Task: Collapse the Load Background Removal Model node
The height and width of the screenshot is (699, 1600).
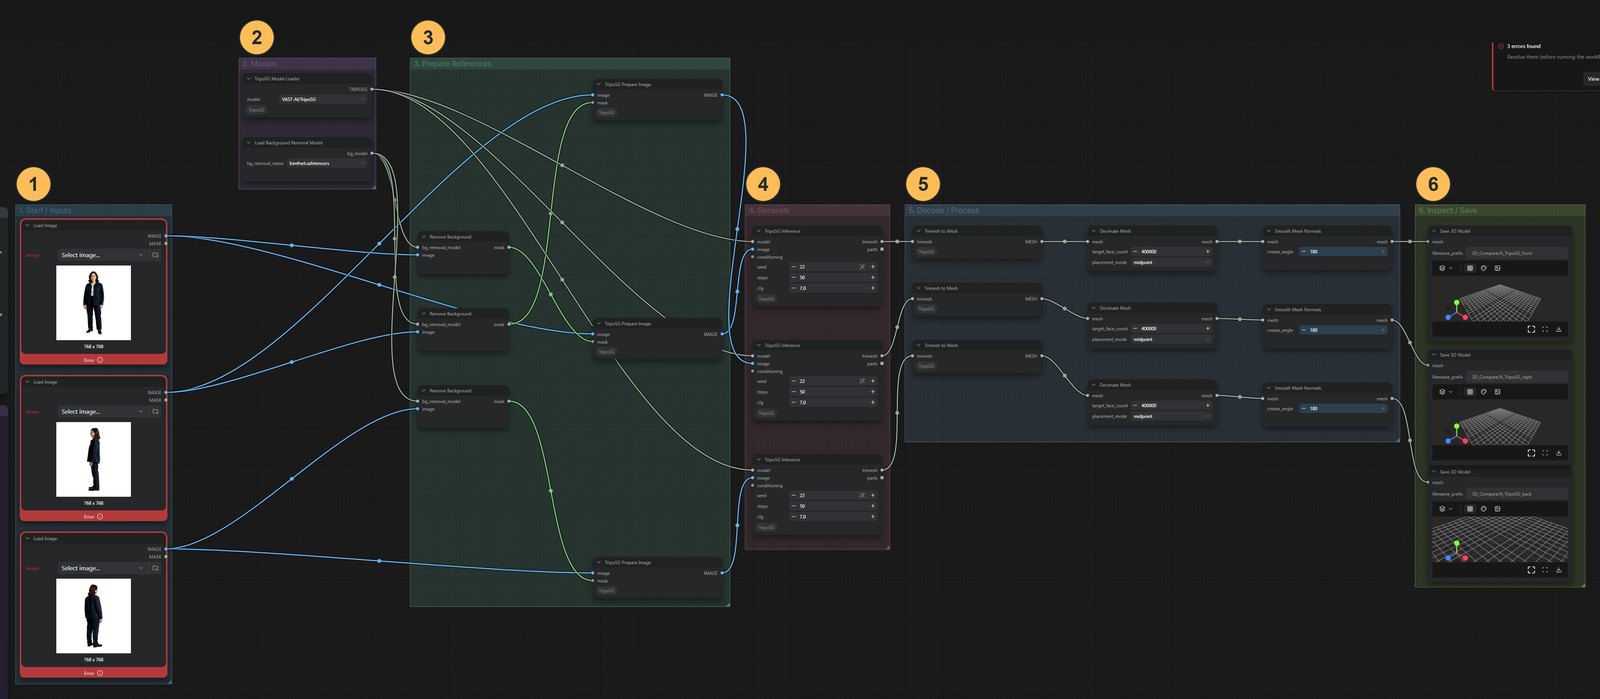Action: coord(248,142)
